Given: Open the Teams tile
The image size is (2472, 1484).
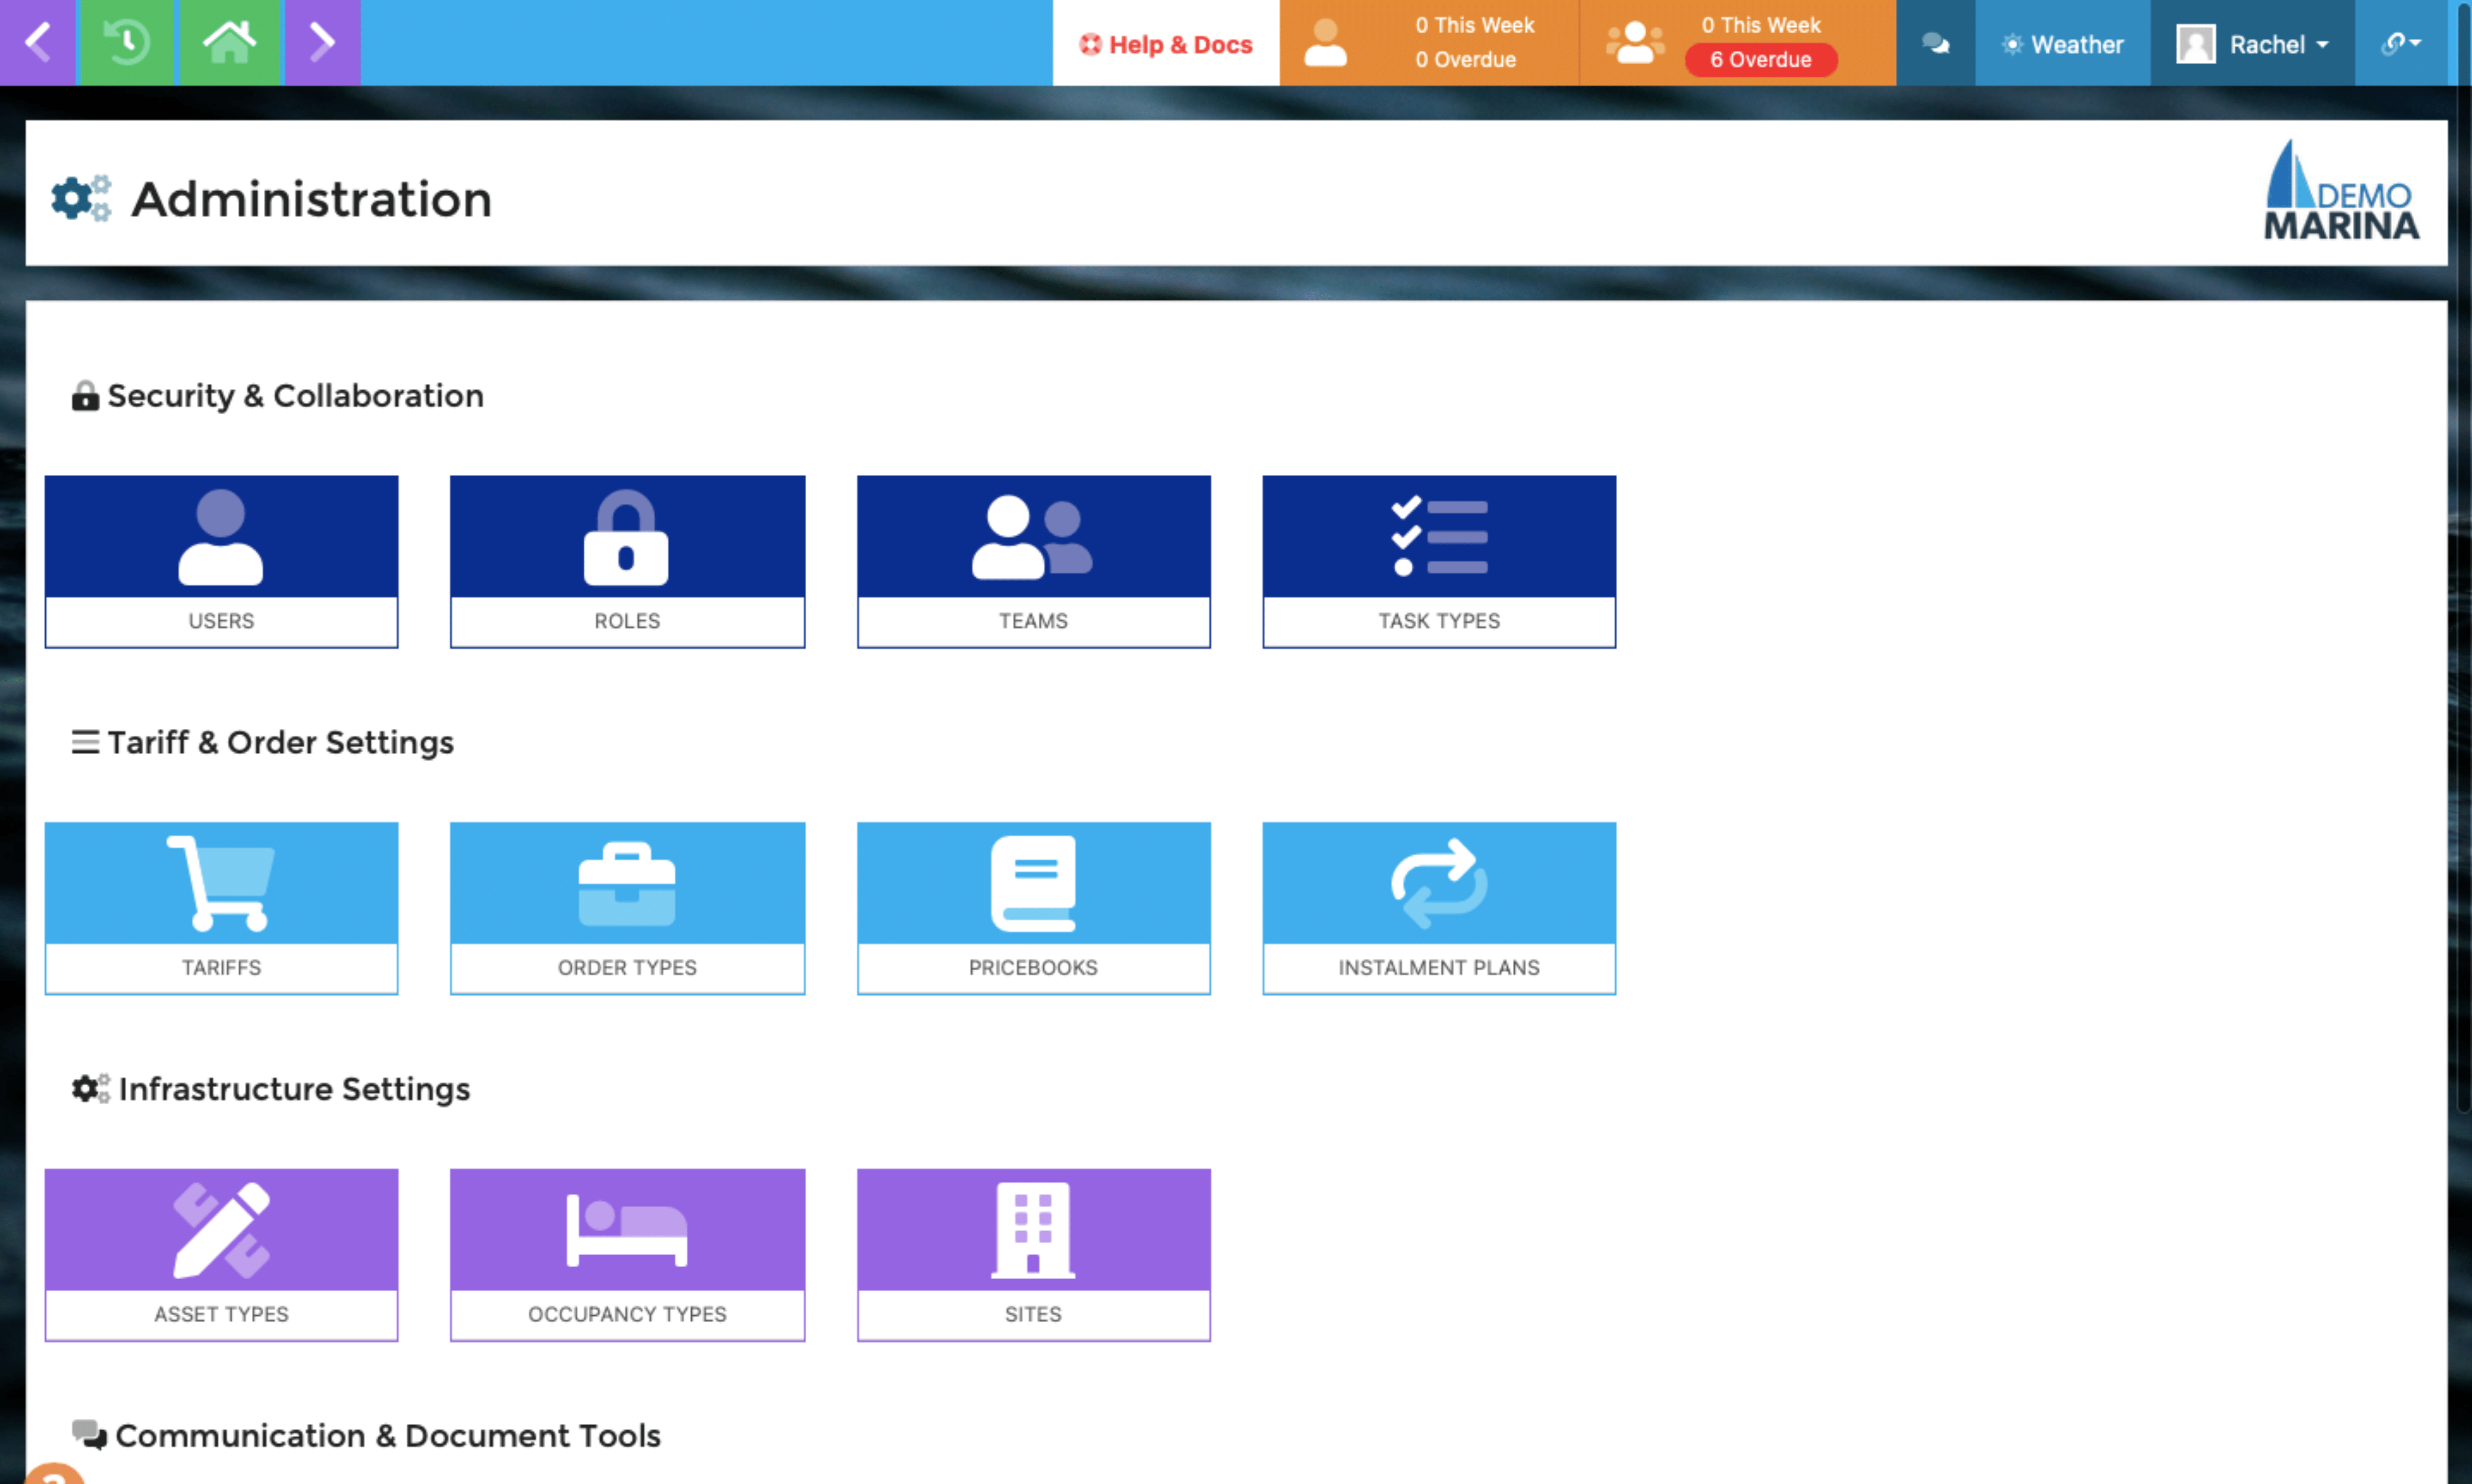Looking at the screenshot, I should tap(1033, 560).
